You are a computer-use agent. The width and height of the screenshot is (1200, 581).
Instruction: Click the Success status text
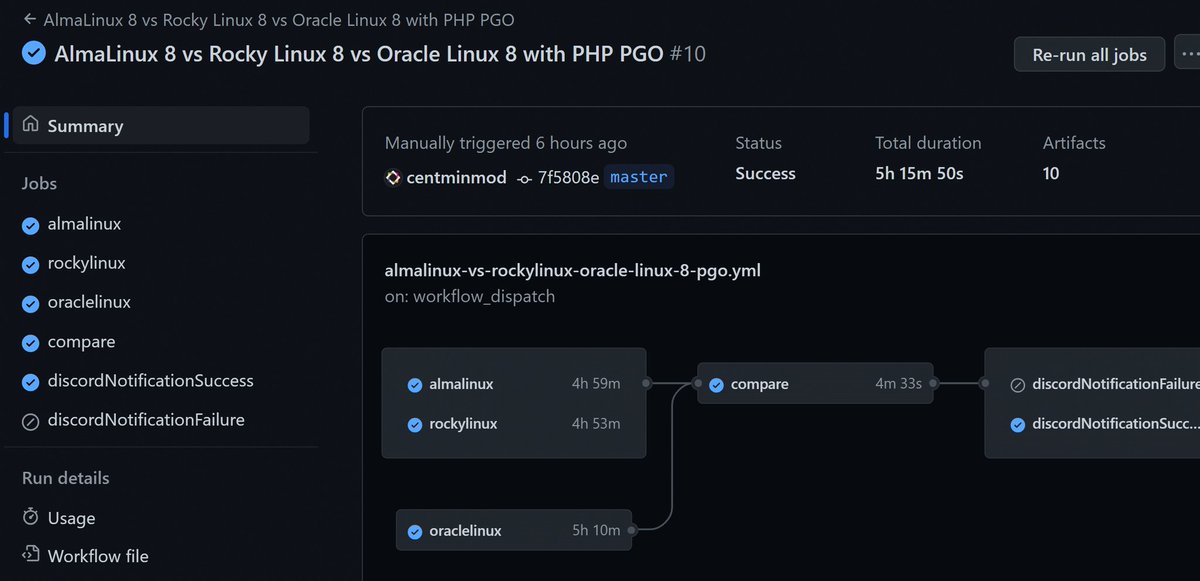765,174
